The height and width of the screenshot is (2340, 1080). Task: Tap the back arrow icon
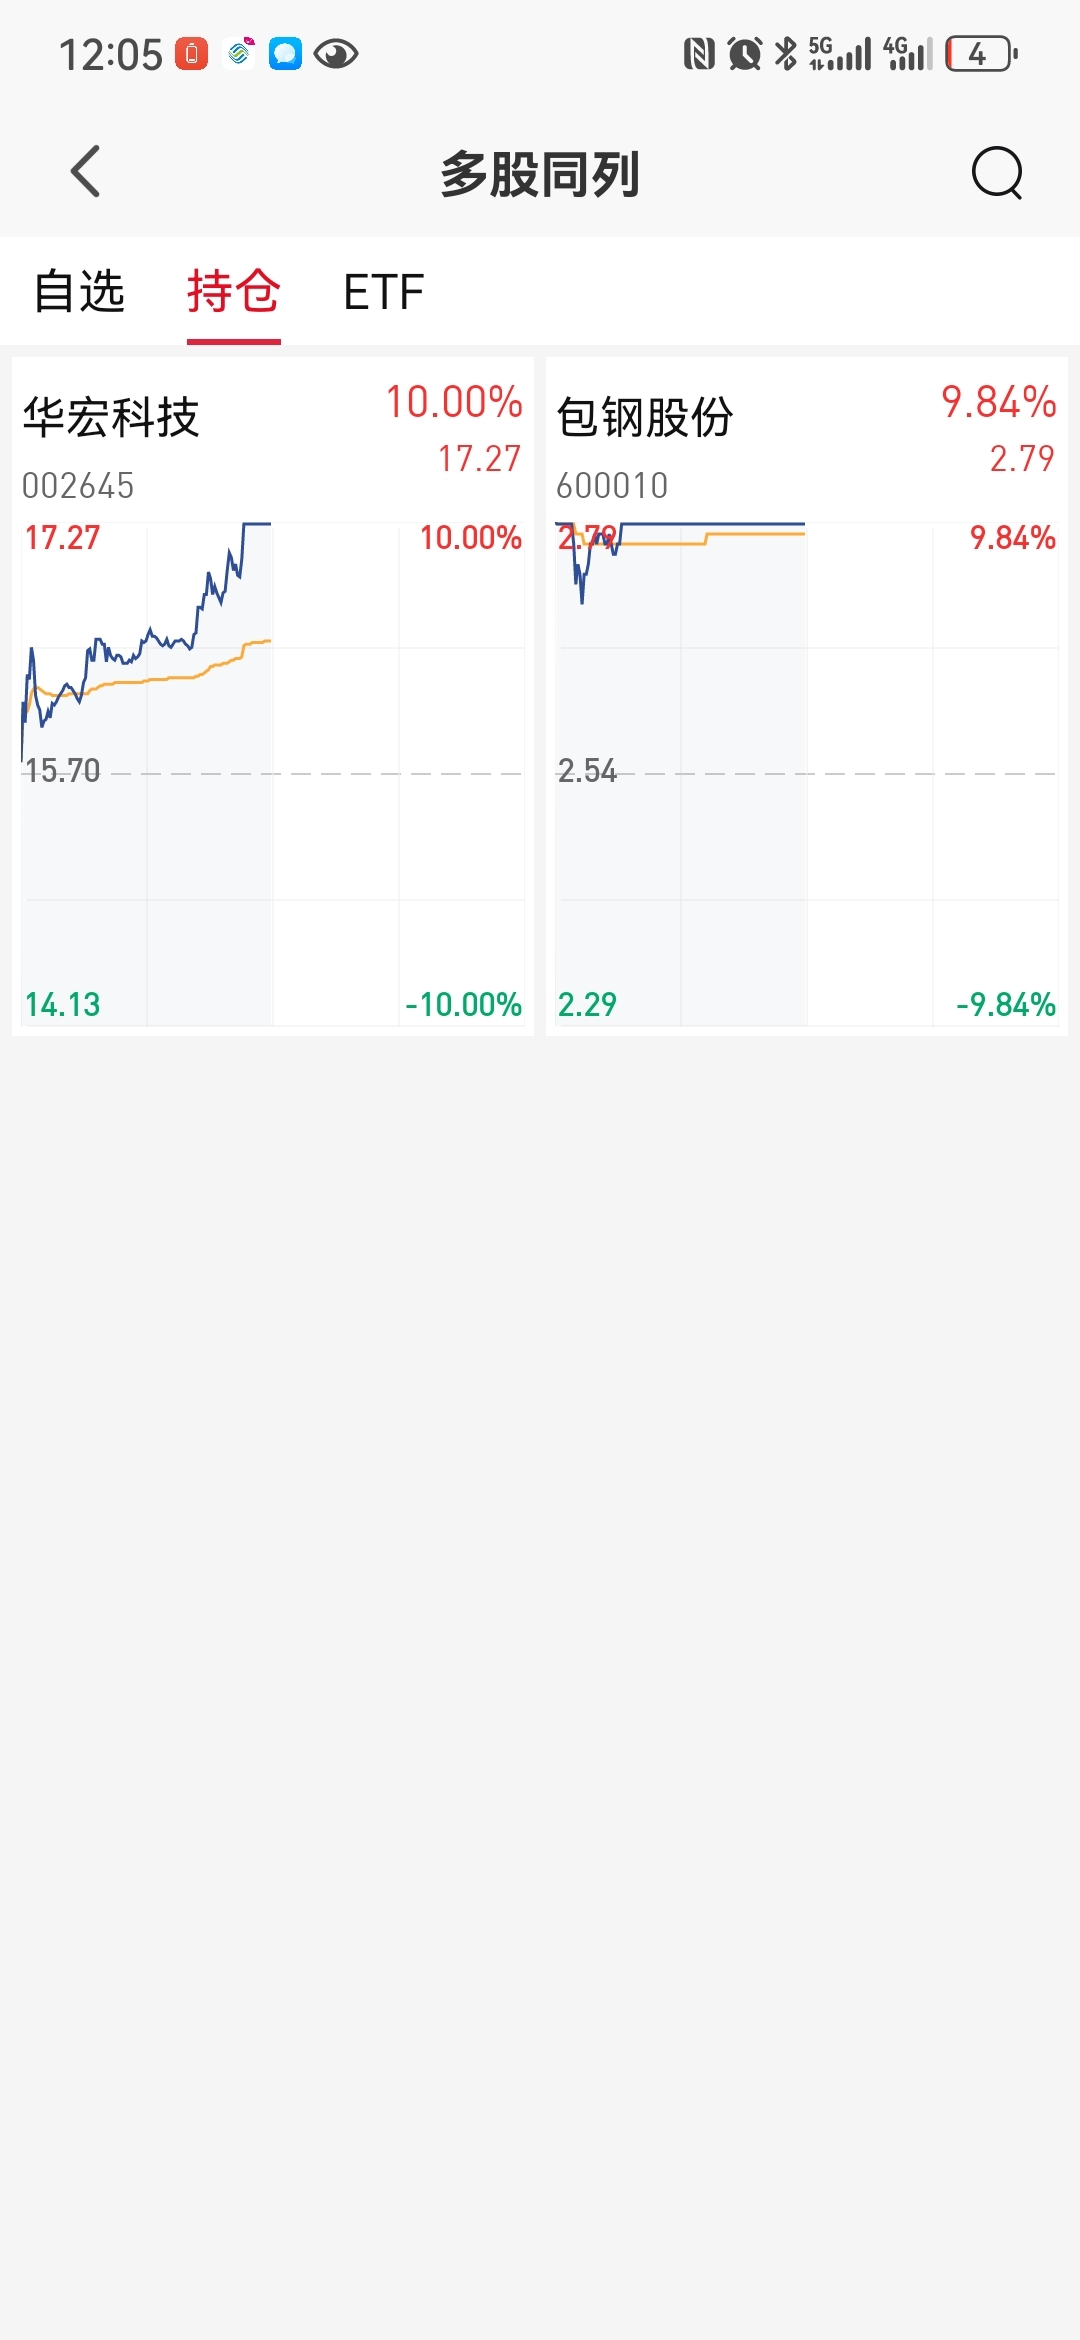(86, 172)
